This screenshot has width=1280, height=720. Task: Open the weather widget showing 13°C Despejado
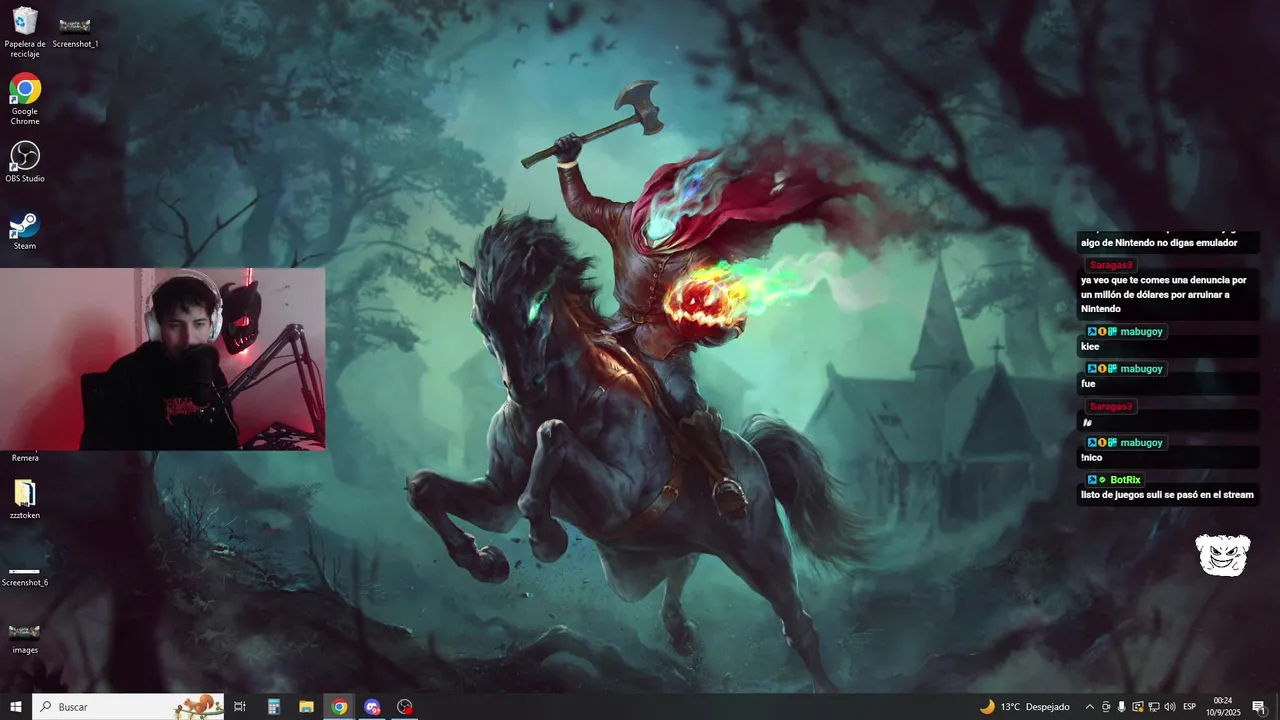(1024, 707)
